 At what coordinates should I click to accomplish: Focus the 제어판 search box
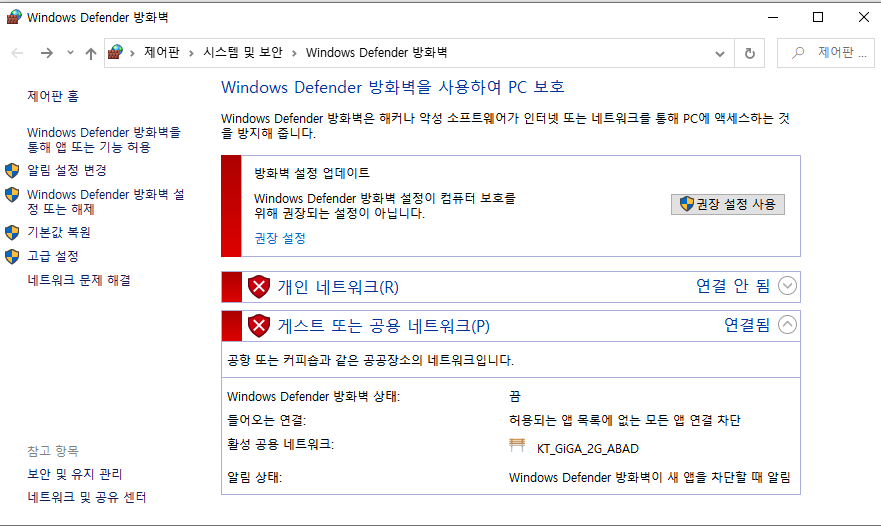point(825,53)
